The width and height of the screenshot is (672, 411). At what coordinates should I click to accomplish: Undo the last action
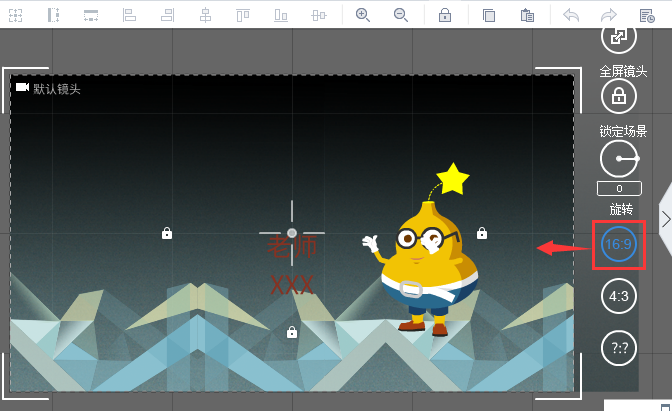(571, 15)
